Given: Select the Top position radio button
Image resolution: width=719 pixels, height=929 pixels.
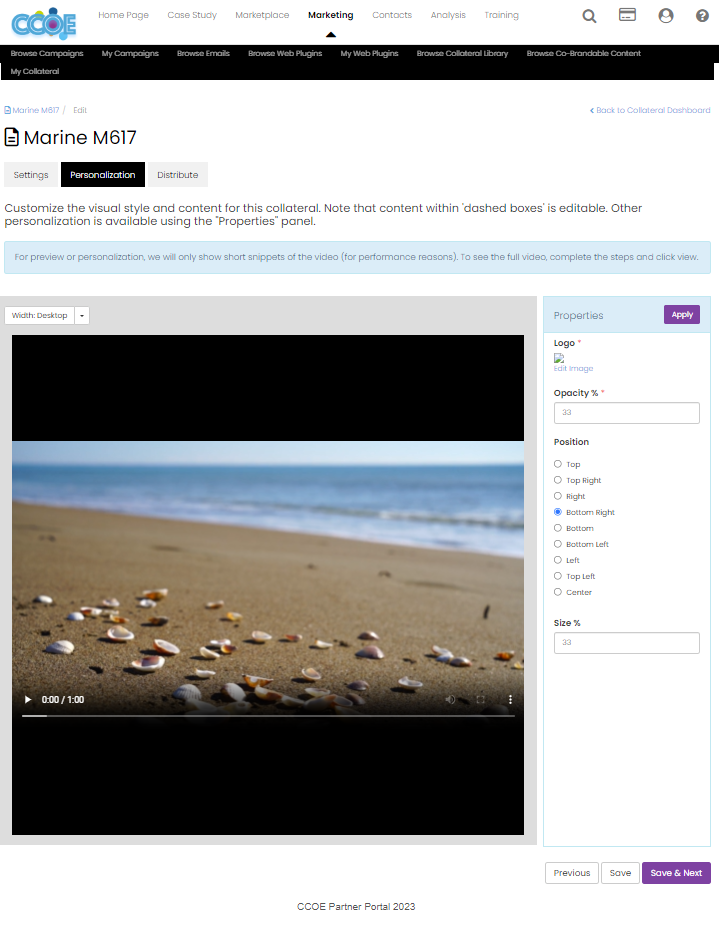Looking at the screenshot, I should pyautogui.click(x=557, y=464).
